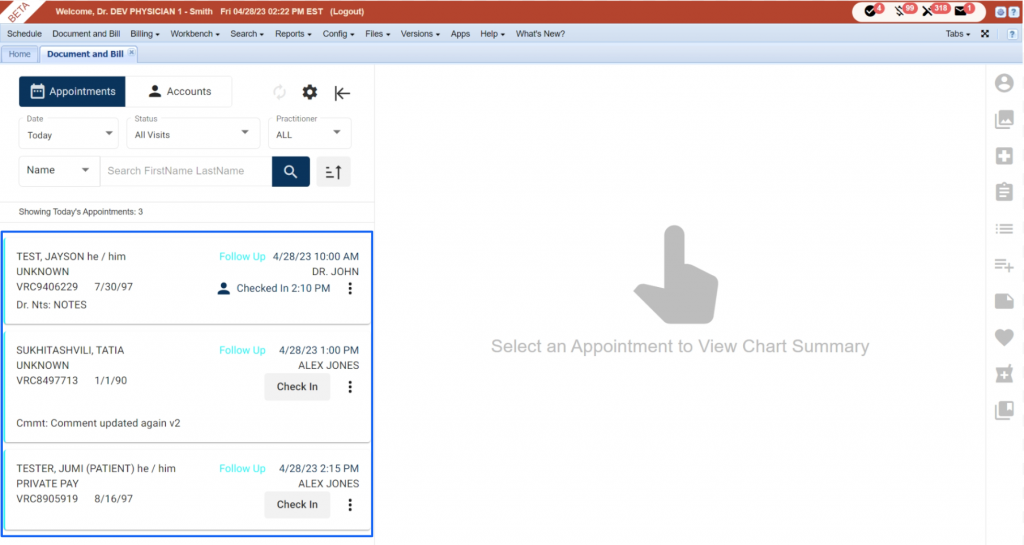Open more options for Jayson Test appointment
The height and width of the screenshot is (545, 1024).
pyautogui.click(x=350, y=288)
